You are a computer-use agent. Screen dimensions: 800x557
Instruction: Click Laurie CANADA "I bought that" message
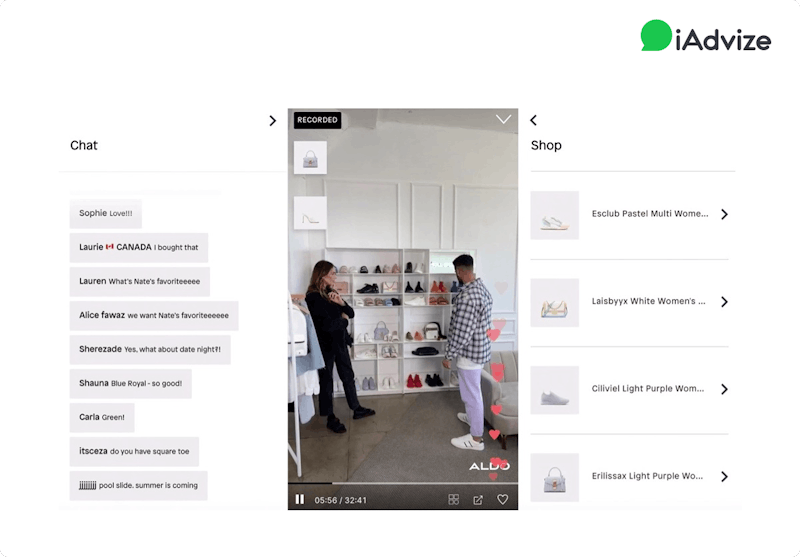coord(139,247)
